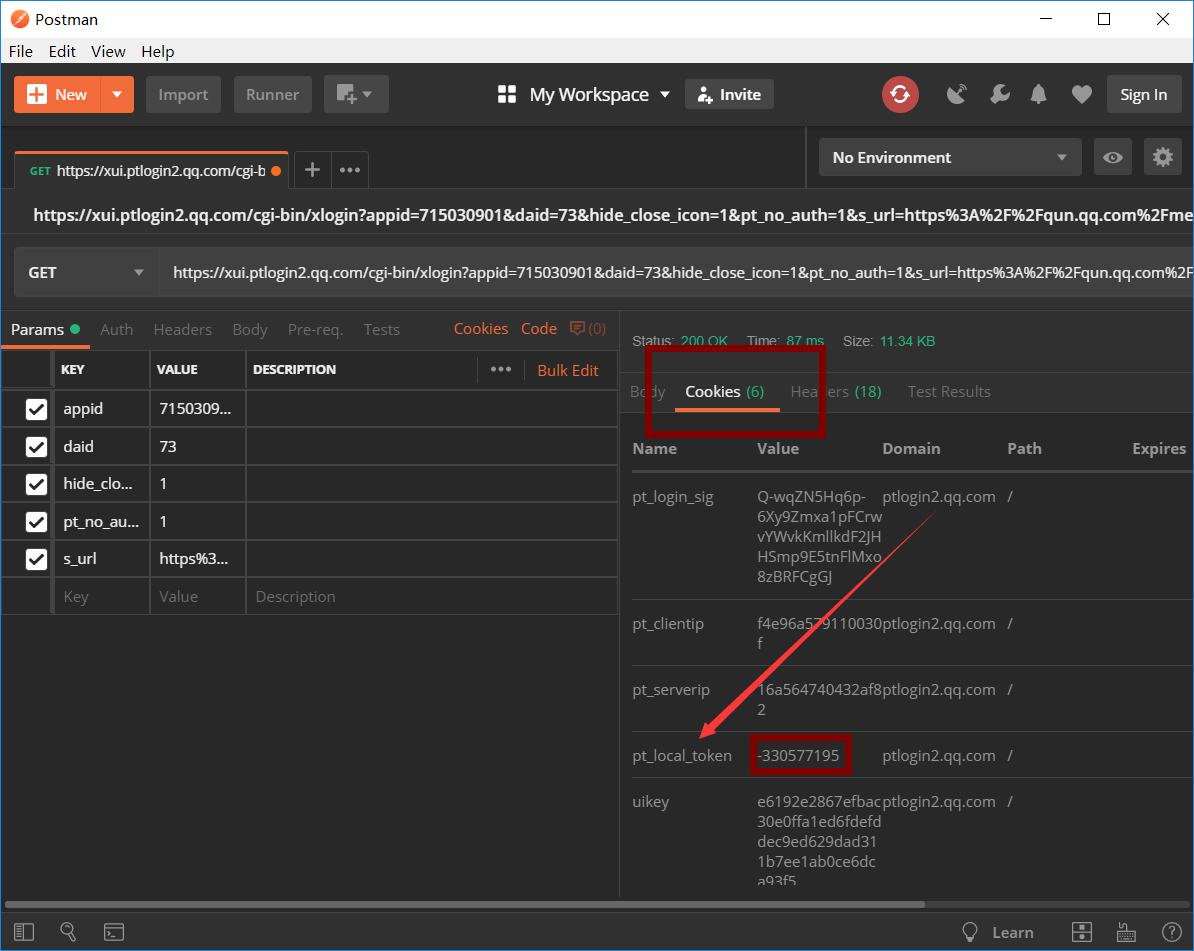Open the comments icon next to Code

click(x=587, y=329)
